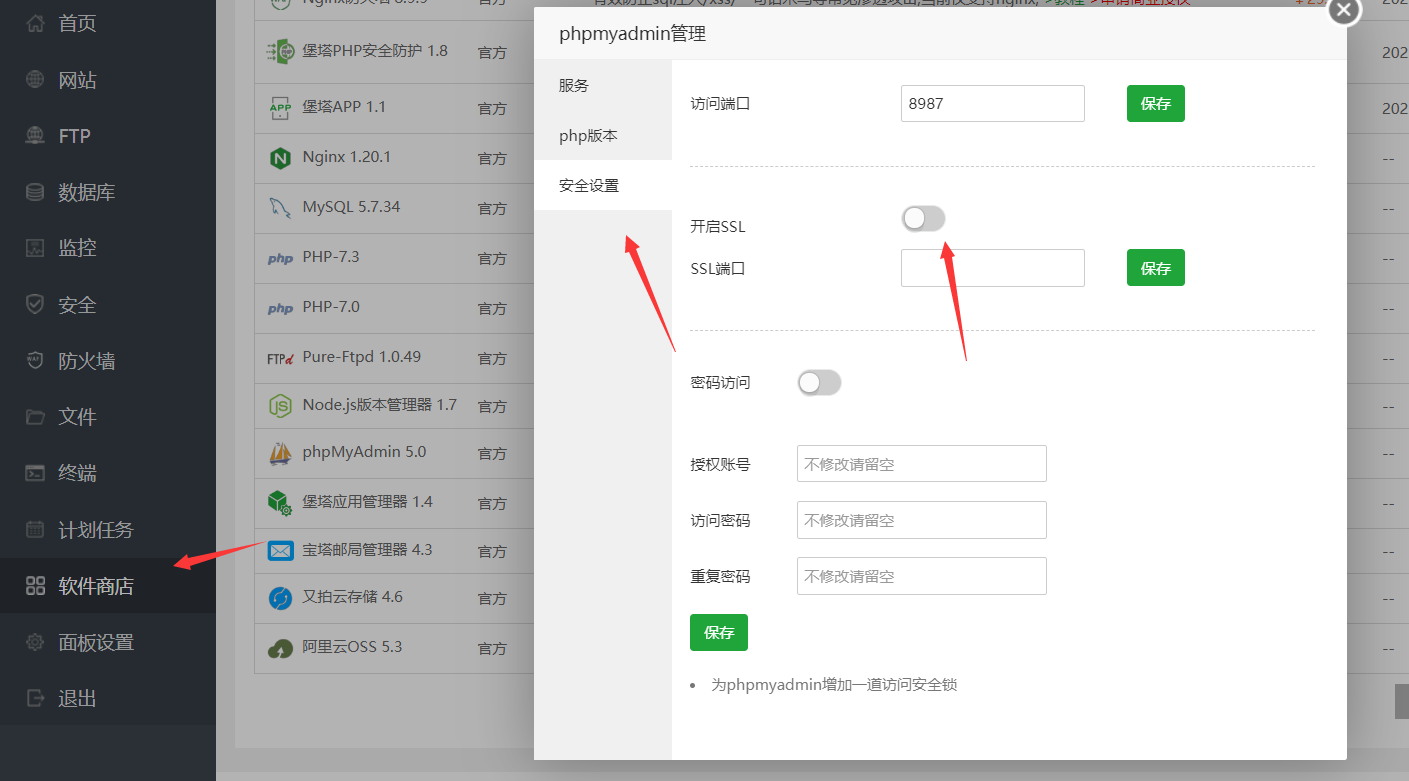
Task: Click the PHP-7.3 icon
Action: point(280,258)
